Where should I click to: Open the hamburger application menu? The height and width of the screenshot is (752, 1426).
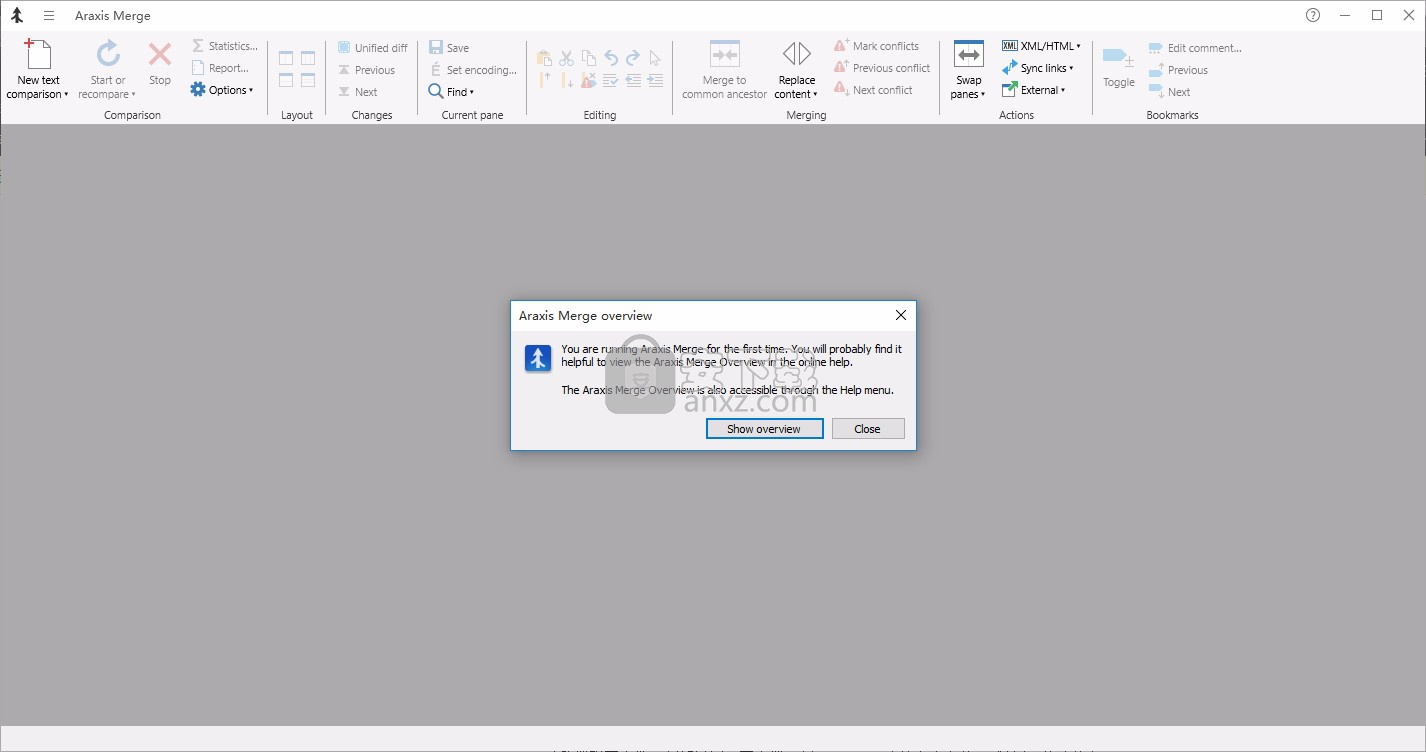(49, 15)
